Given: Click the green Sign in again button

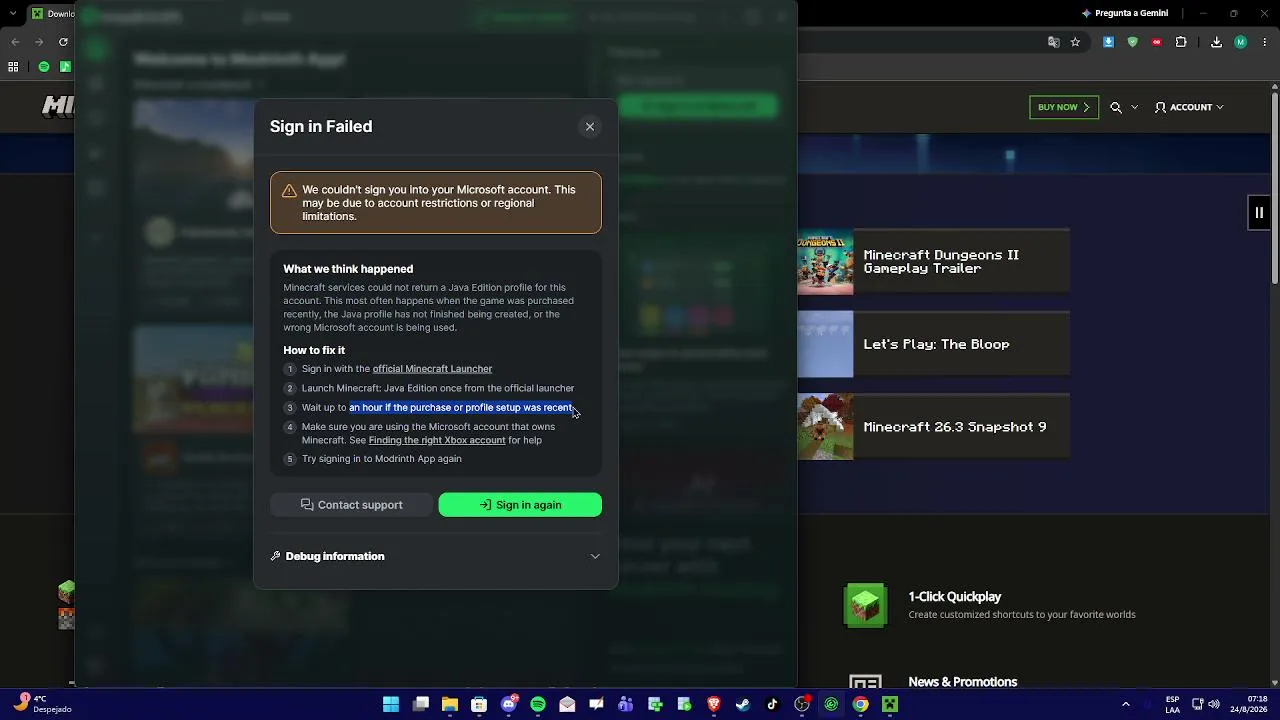Looking at the screenshot, I should 520,505.
